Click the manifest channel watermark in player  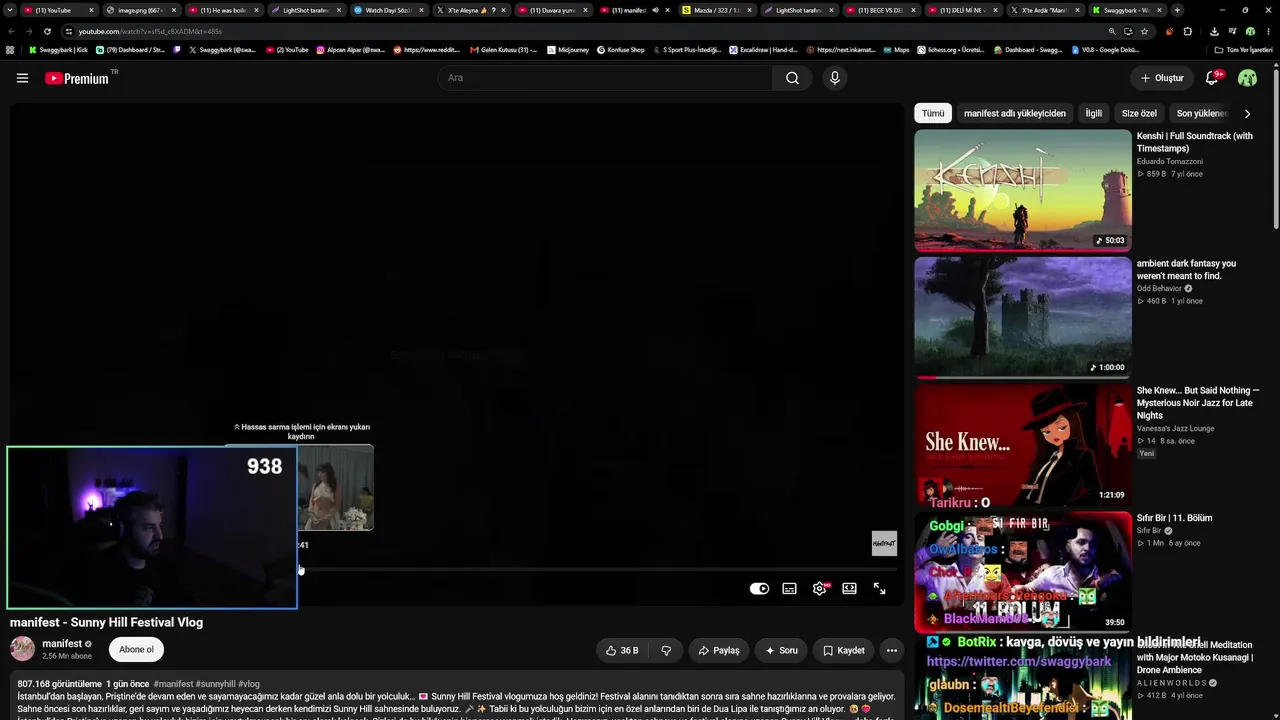tap(884, 543)
